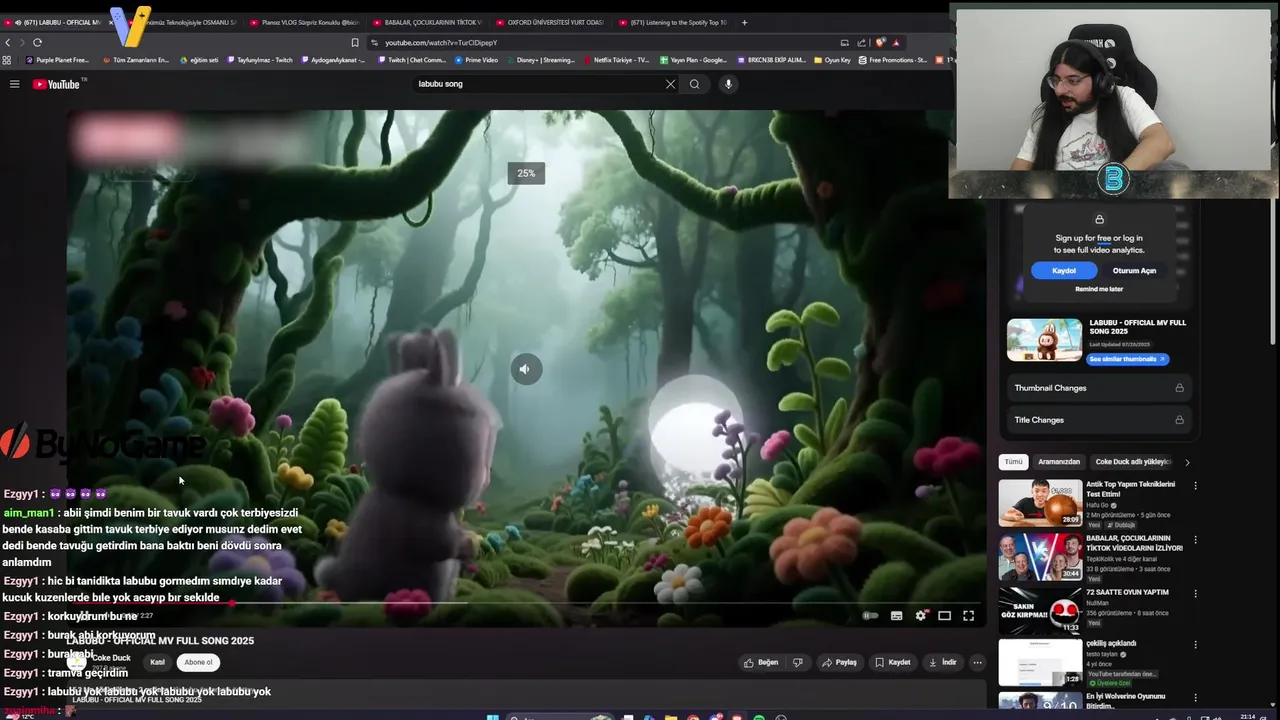Image resolution: width=1280 pixels, height=720 pixels.
Task: Click 'Remind me later' link
Action: pos(1099,289)
